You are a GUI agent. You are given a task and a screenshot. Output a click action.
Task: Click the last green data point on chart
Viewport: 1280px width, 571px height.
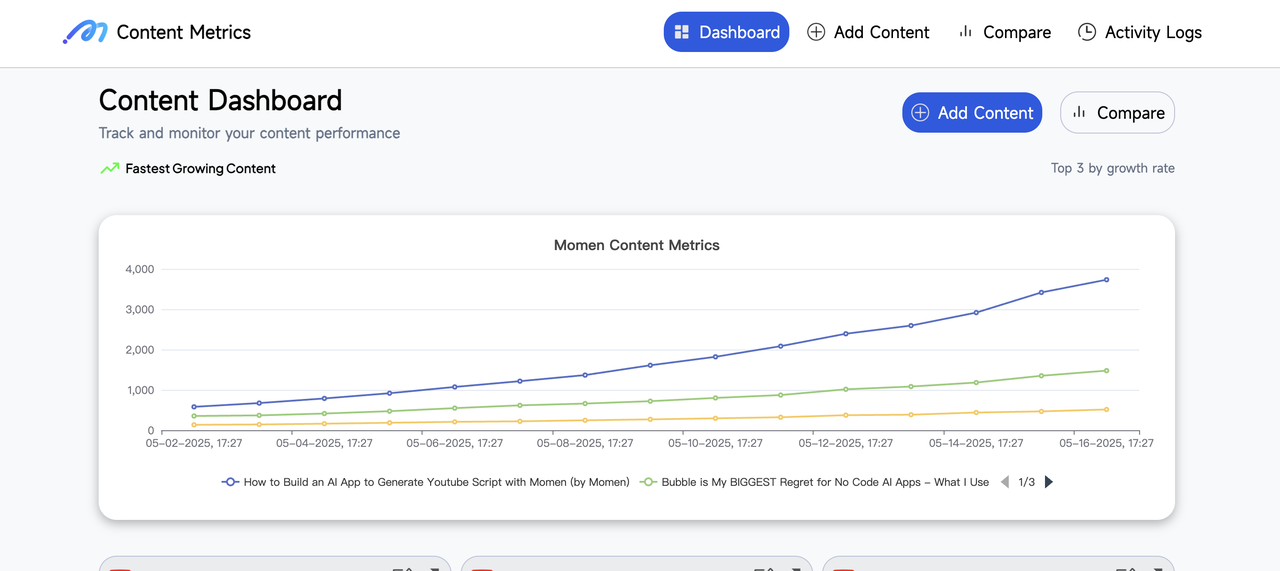1106,371
